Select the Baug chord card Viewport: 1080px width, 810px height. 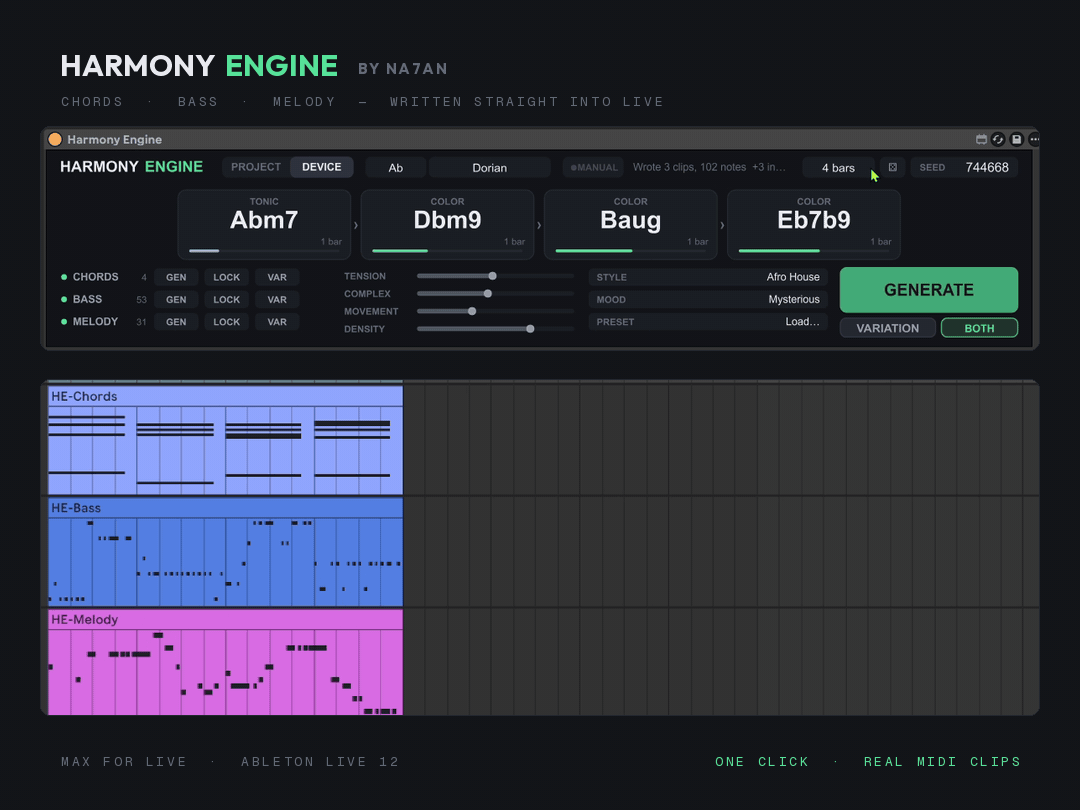point(631,225)
